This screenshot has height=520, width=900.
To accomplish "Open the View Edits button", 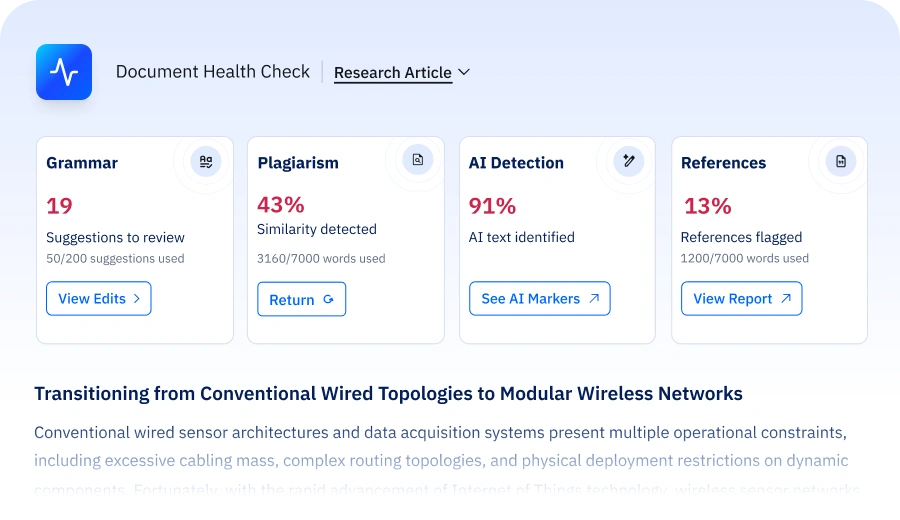I will pyautogui.click(x=99, y=298).
